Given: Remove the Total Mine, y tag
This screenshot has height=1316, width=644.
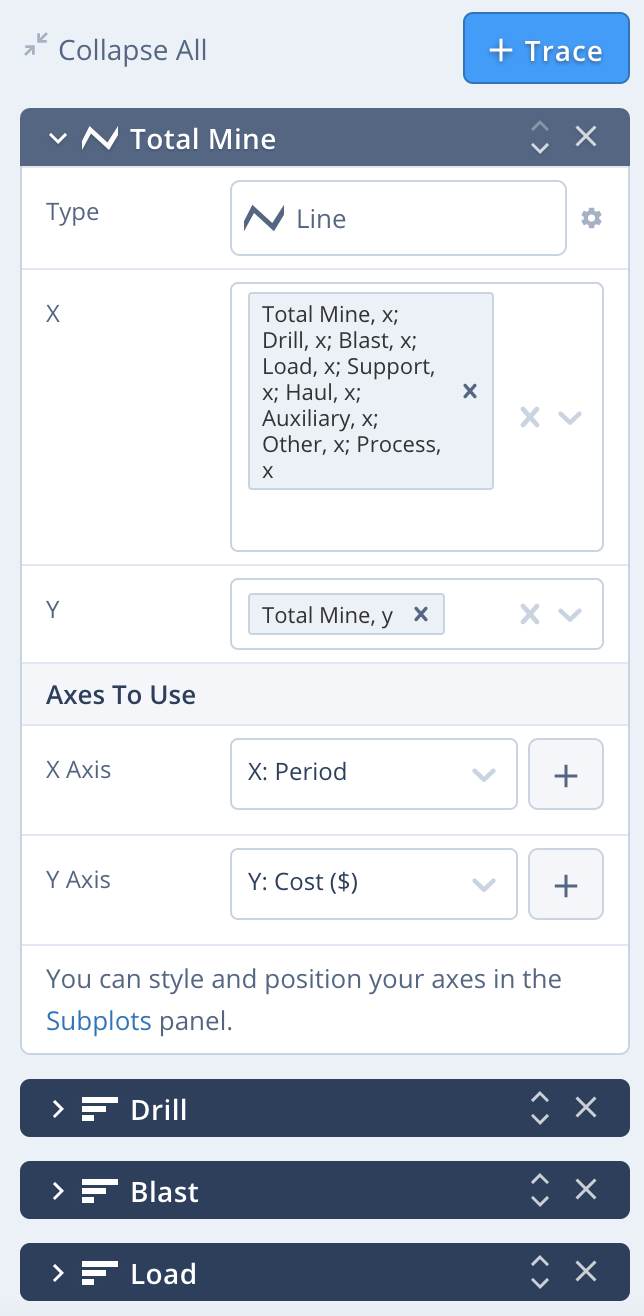Looking at the screenshot, I should pyautogui.click(x=421, y=615).
